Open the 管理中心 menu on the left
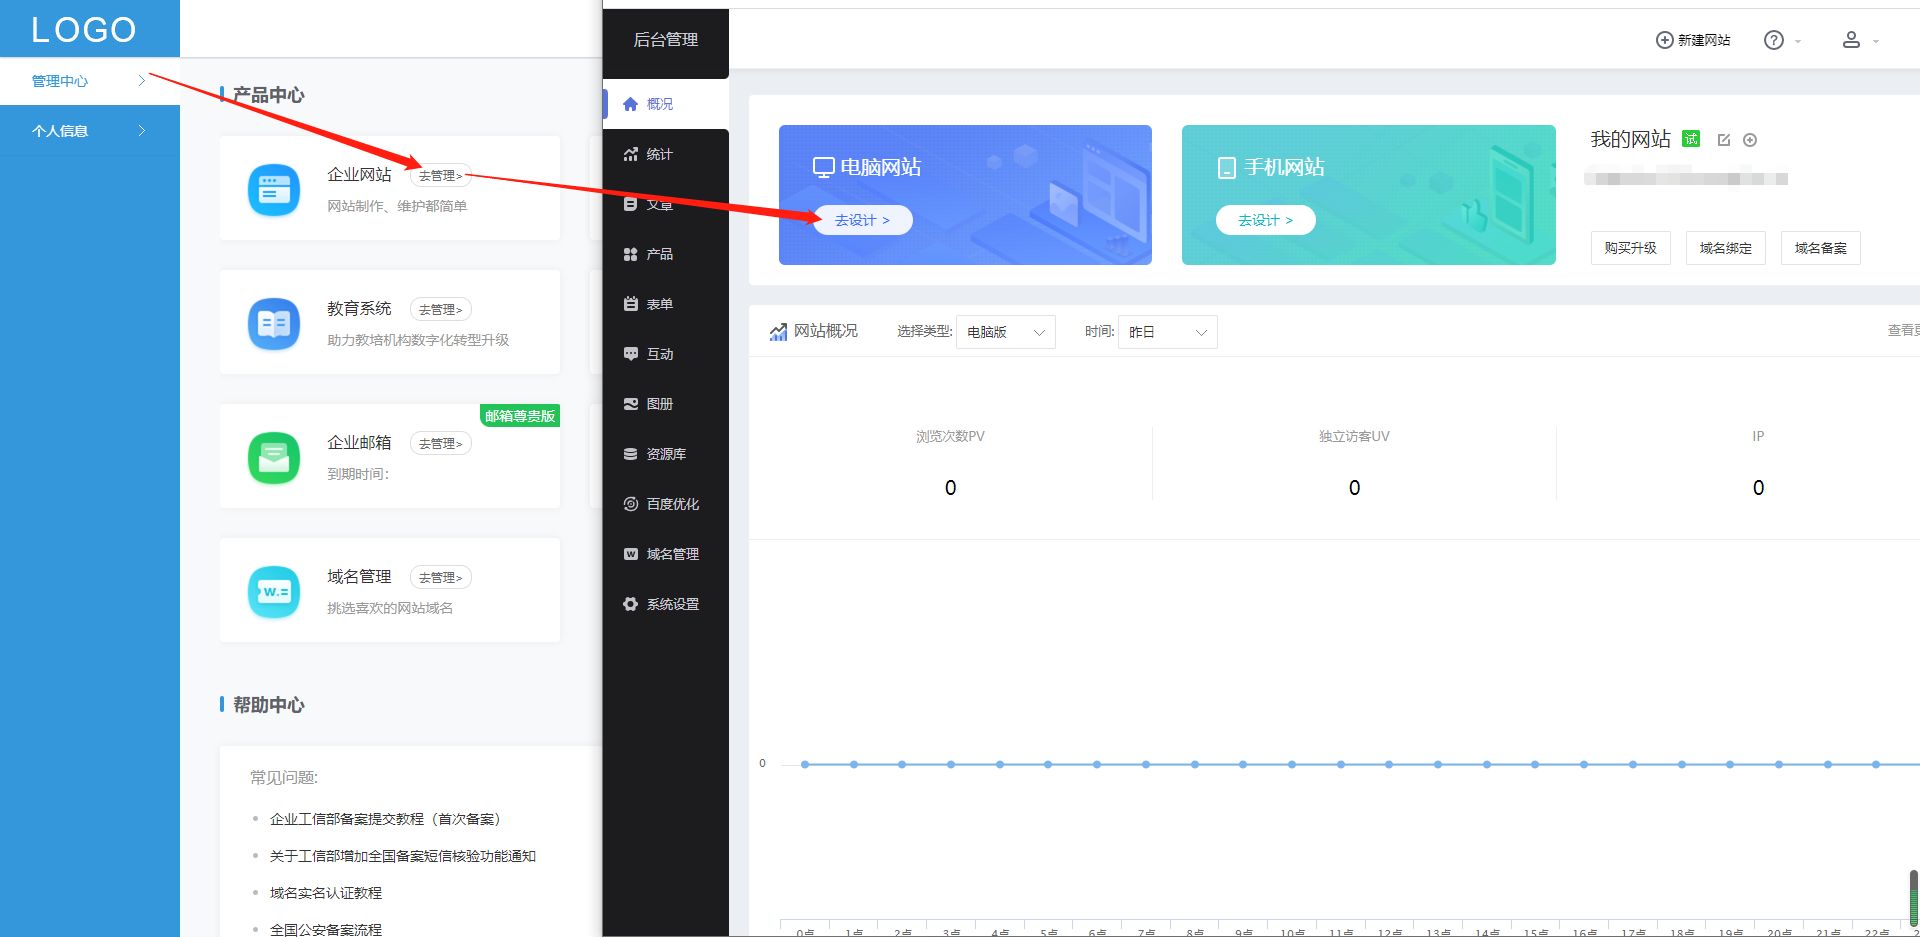This screenshot has width=1920, height=937. (x=58, y=81)
